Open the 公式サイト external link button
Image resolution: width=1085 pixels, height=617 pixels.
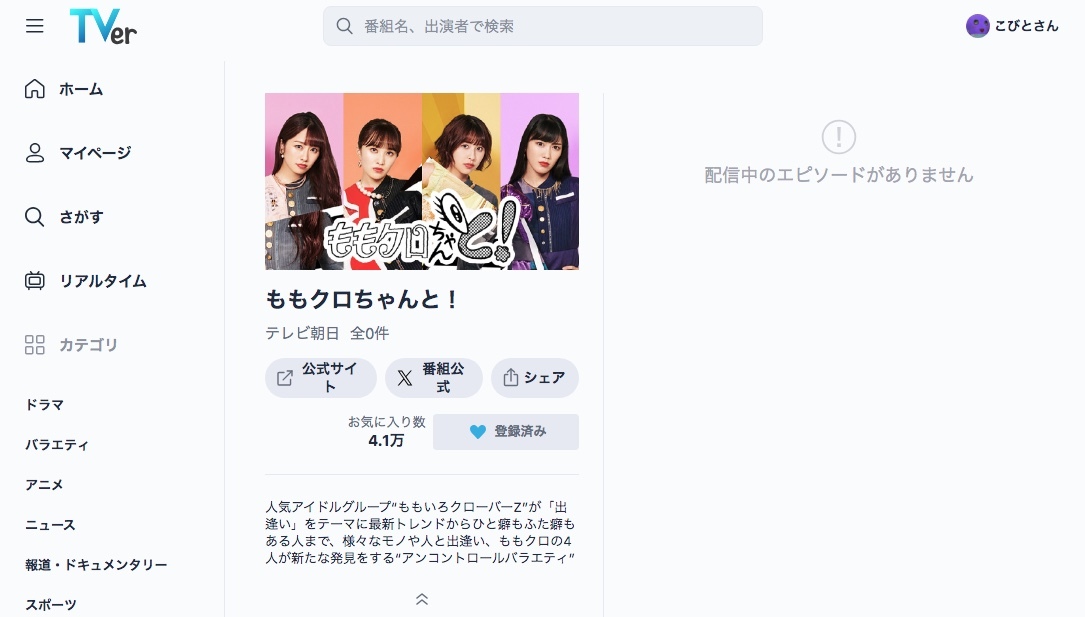tap(320, 378)
